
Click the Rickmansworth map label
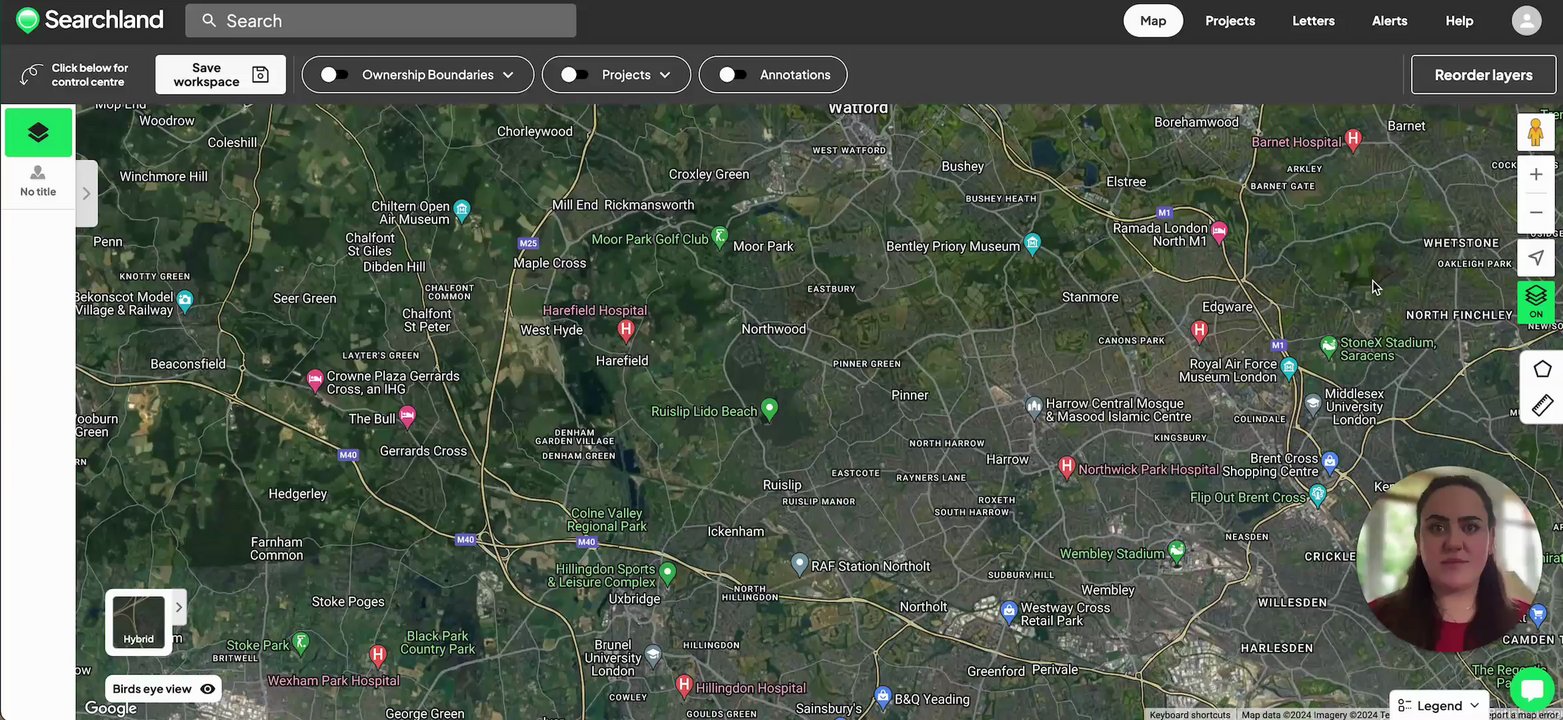coord(649,205)
